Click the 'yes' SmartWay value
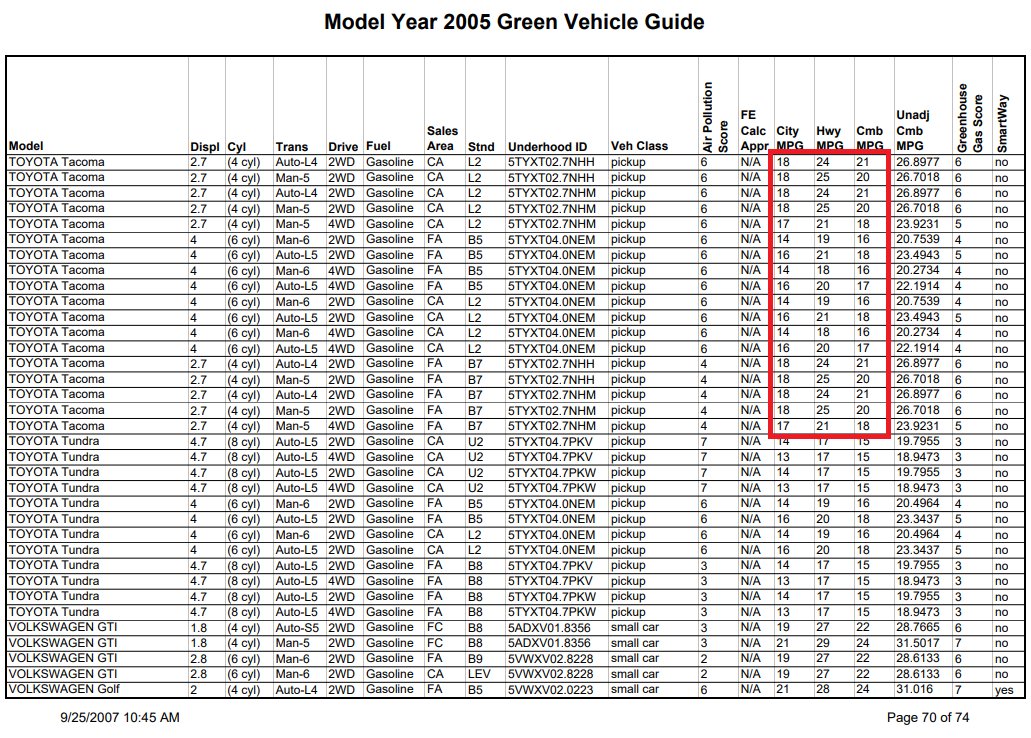1031x738 pixels. point(1004,690)
